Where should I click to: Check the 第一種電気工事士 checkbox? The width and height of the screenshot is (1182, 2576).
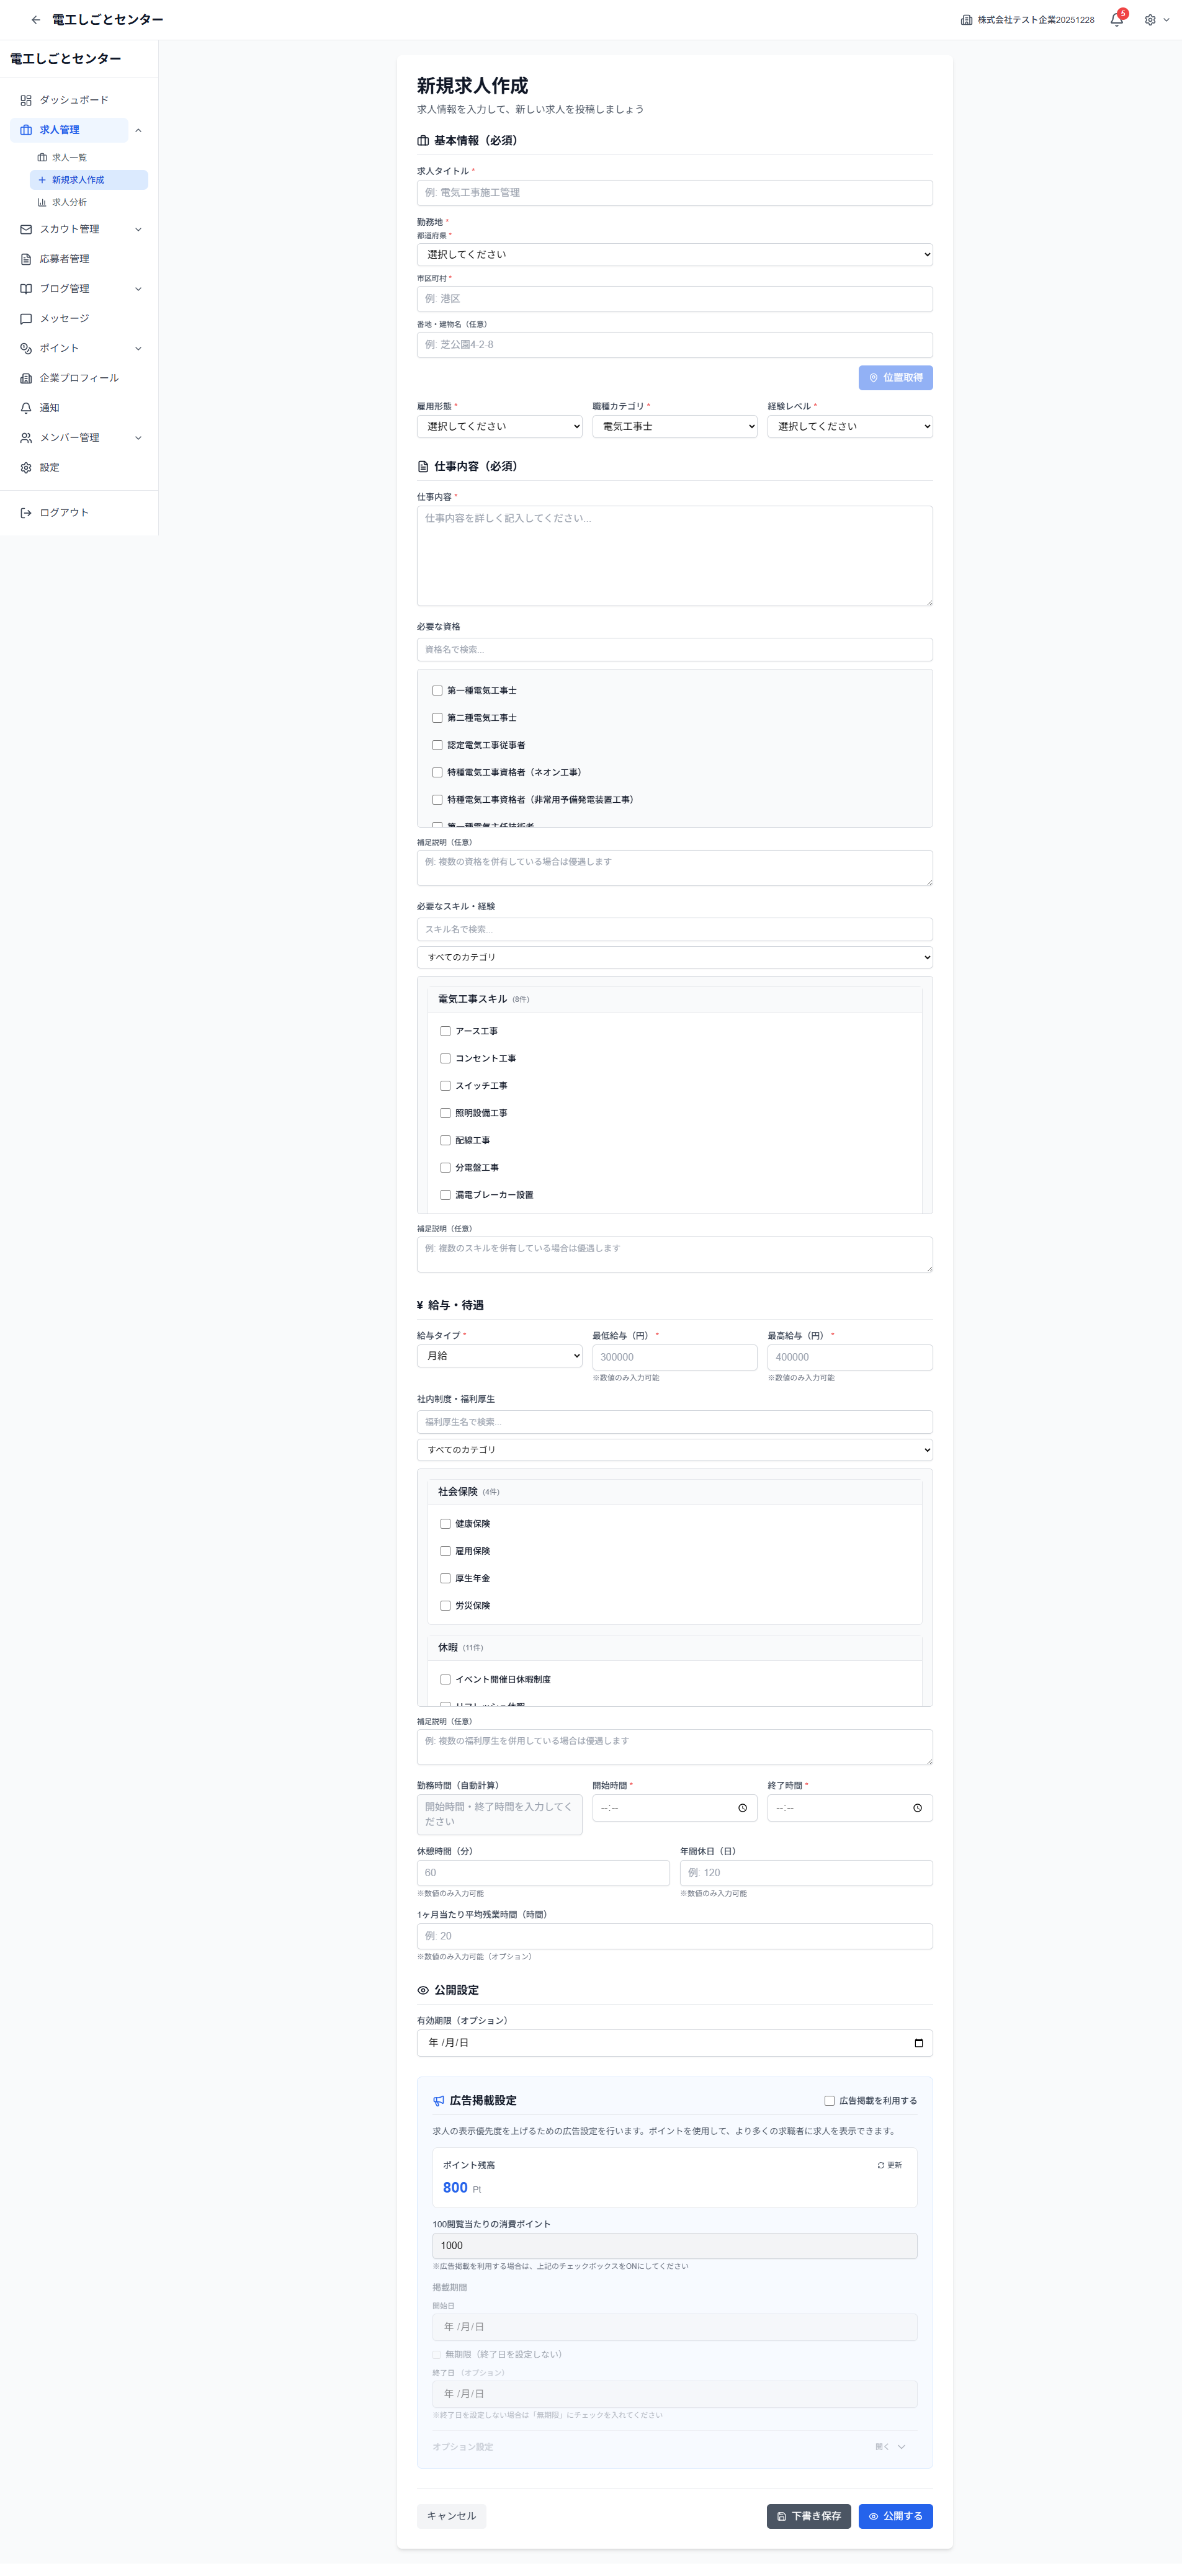[x=437, y=691]
